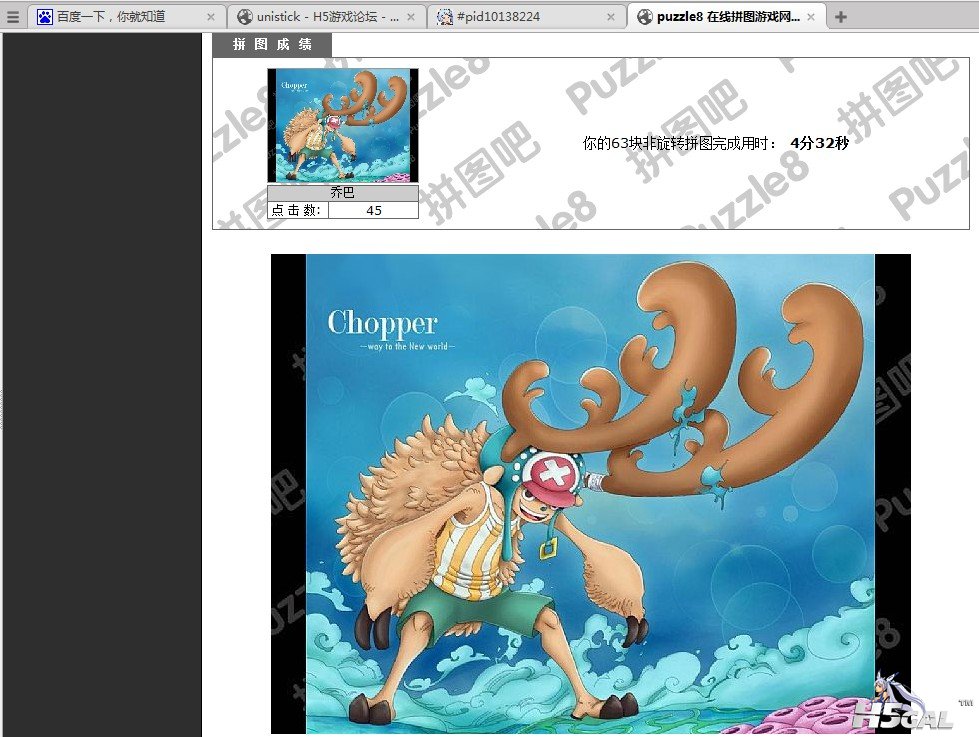Viewport: 979px width, 737px height.
Task: Click the Baidu paw favicon
Action: 45,17
